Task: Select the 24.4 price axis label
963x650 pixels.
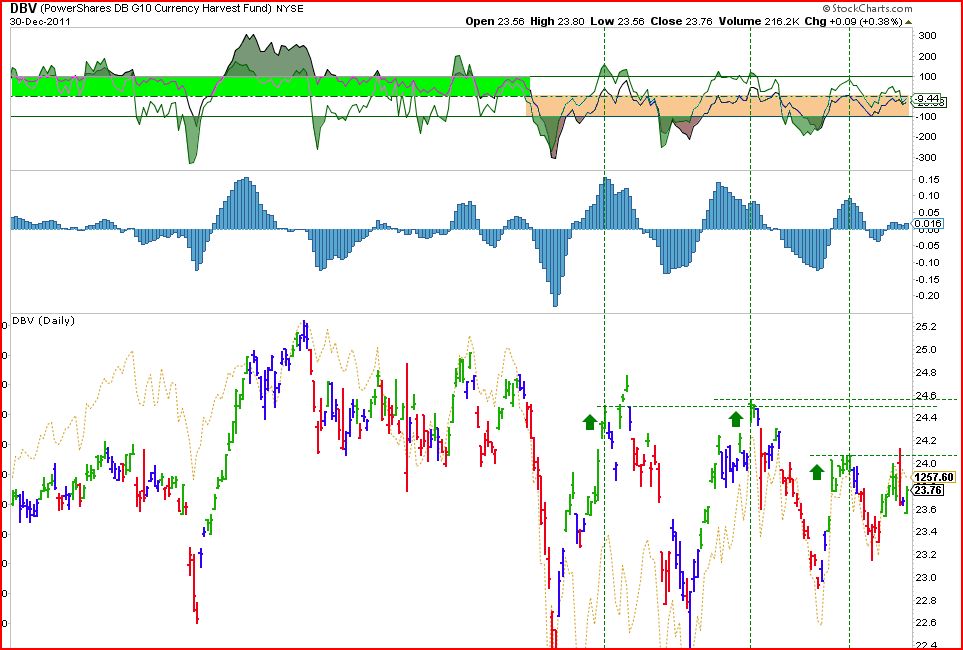Action: click(927, 418)
